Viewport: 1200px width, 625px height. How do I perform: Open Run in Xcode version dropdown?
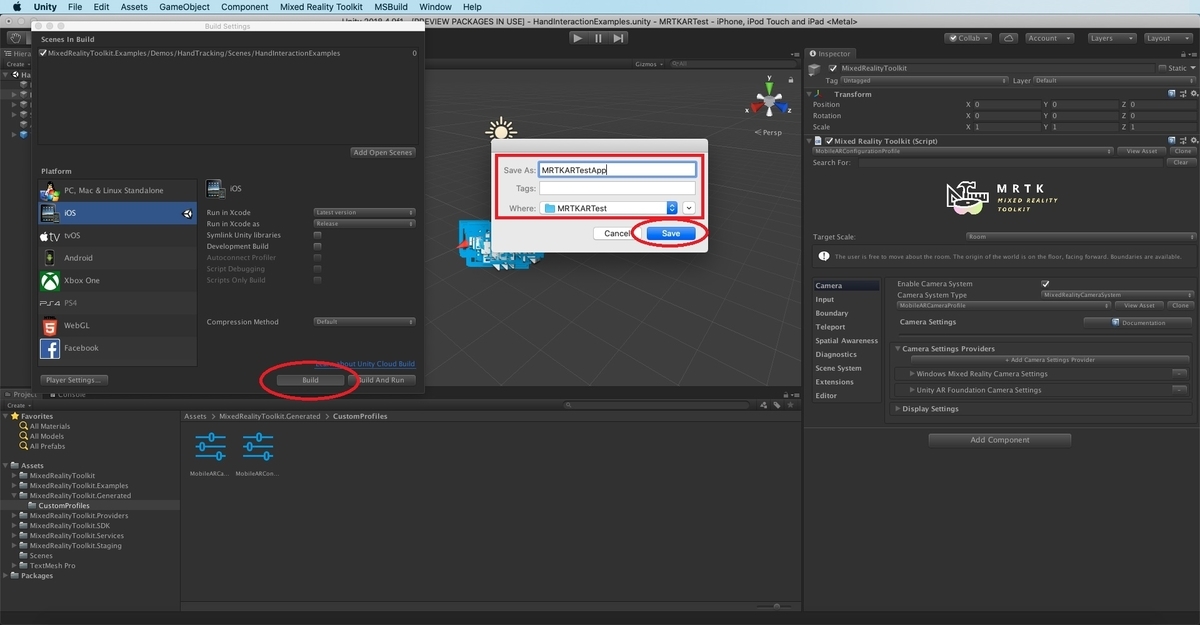(x=364, y=212)
